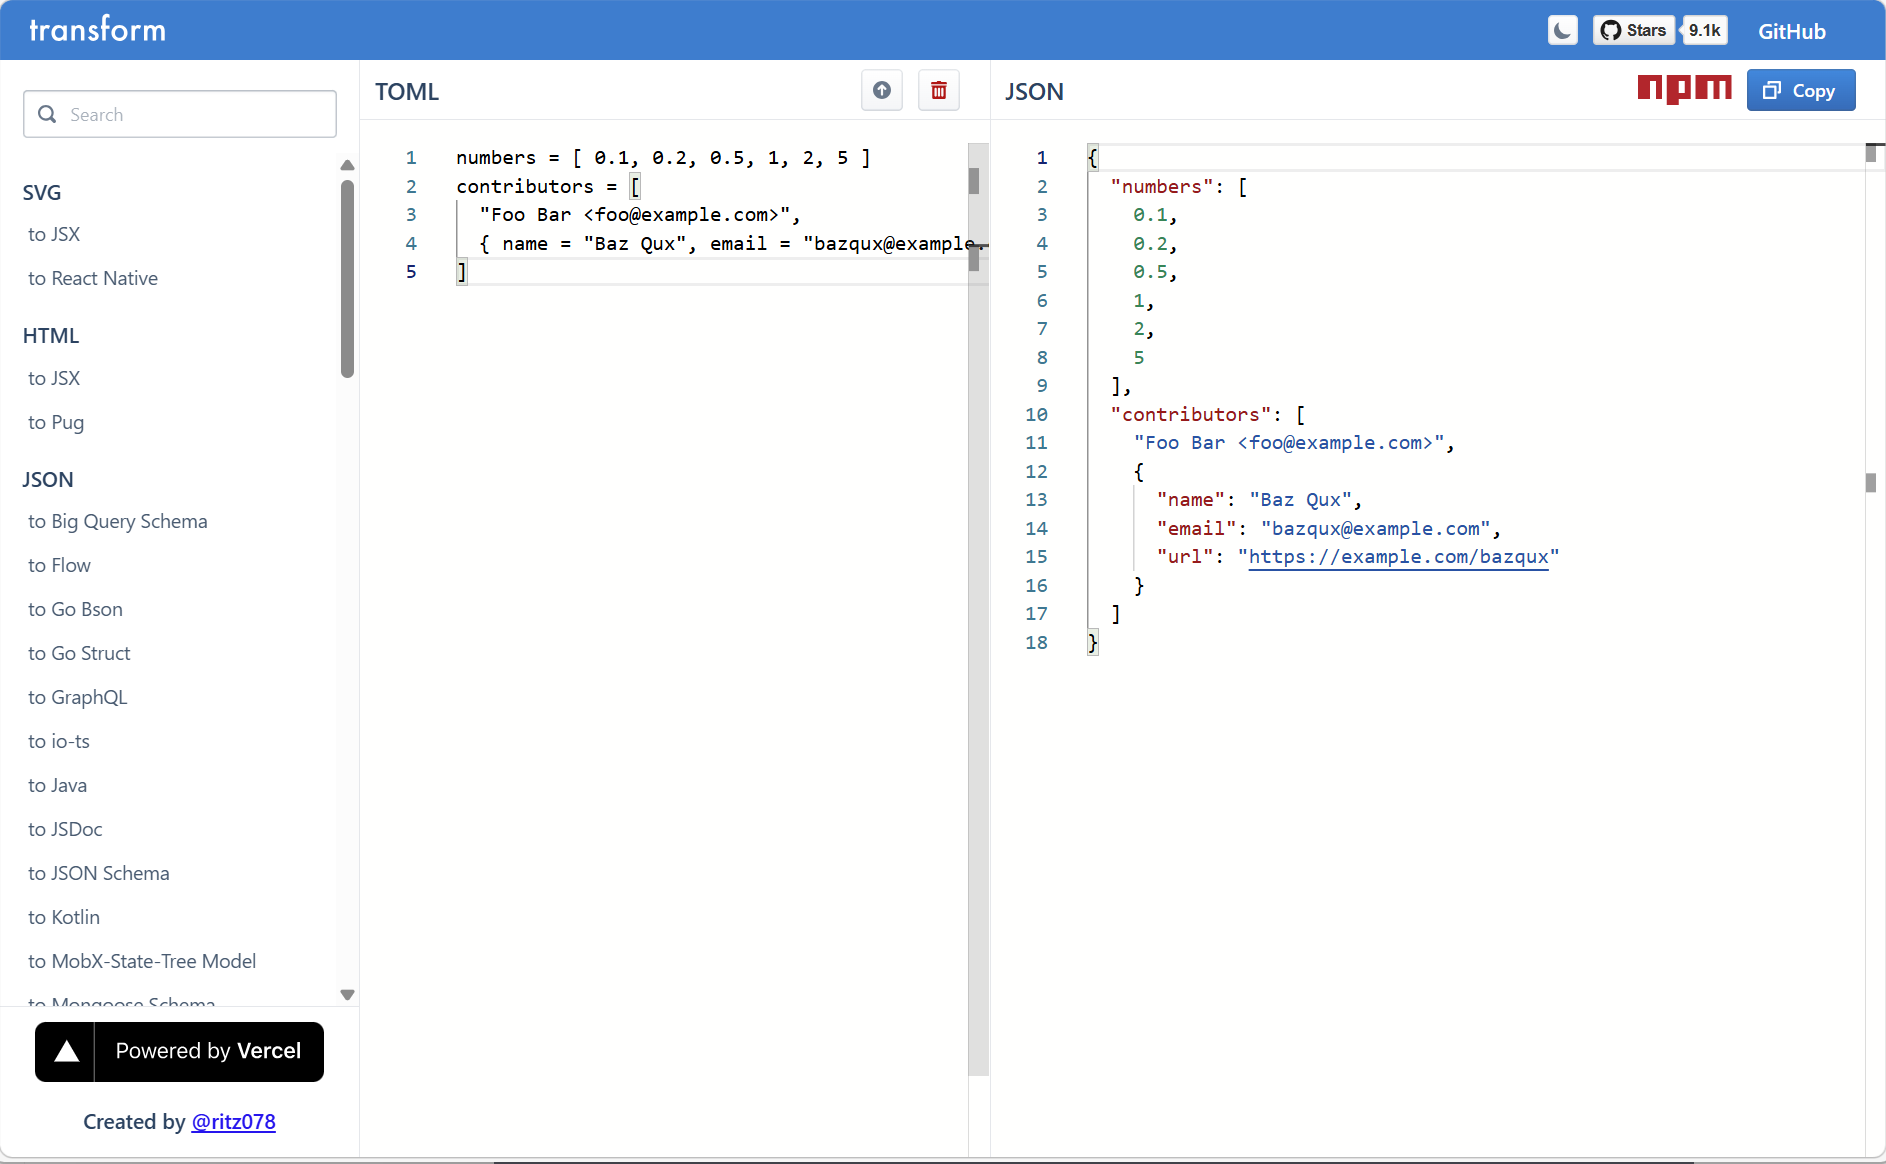The image size is (1886, 1164).
Task: Clear the TOML editor with the trash icon
Action: coord(938,91)
